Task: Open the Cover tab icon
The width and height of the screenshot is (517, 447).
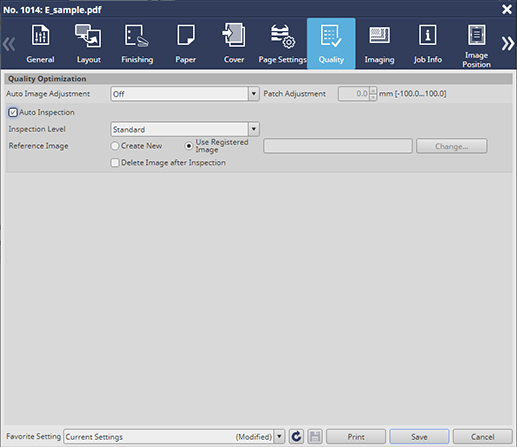Action: pyautogui.click(x=234, y=35)
